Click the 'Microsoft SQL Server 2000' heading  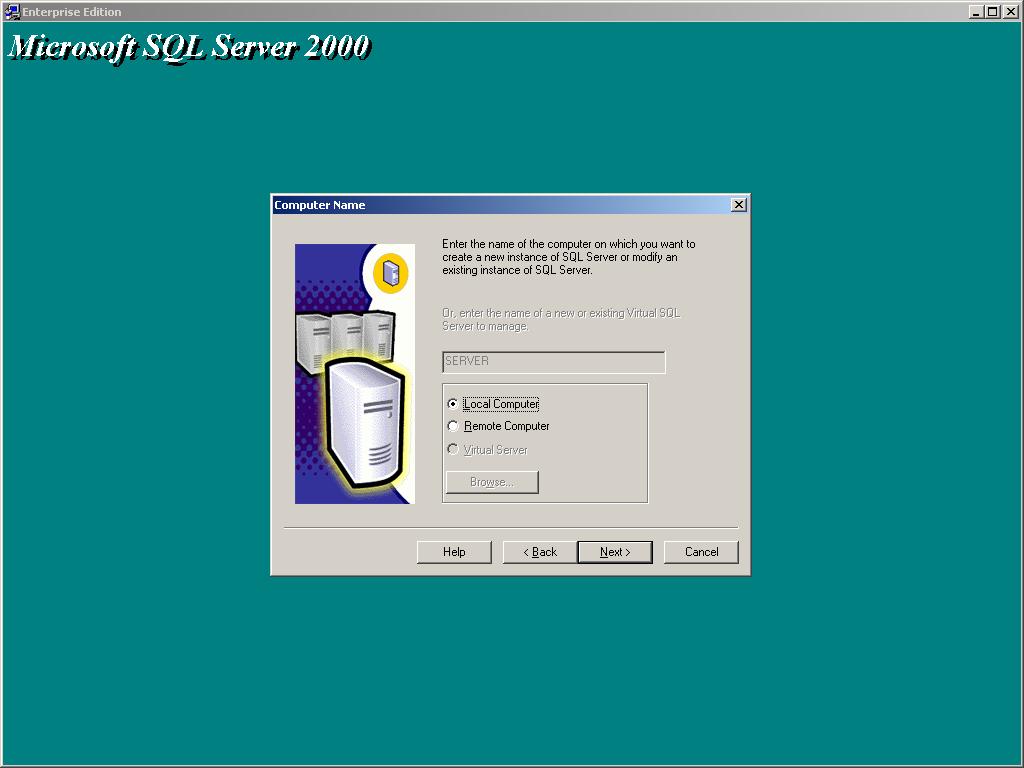tap(189, 47)
